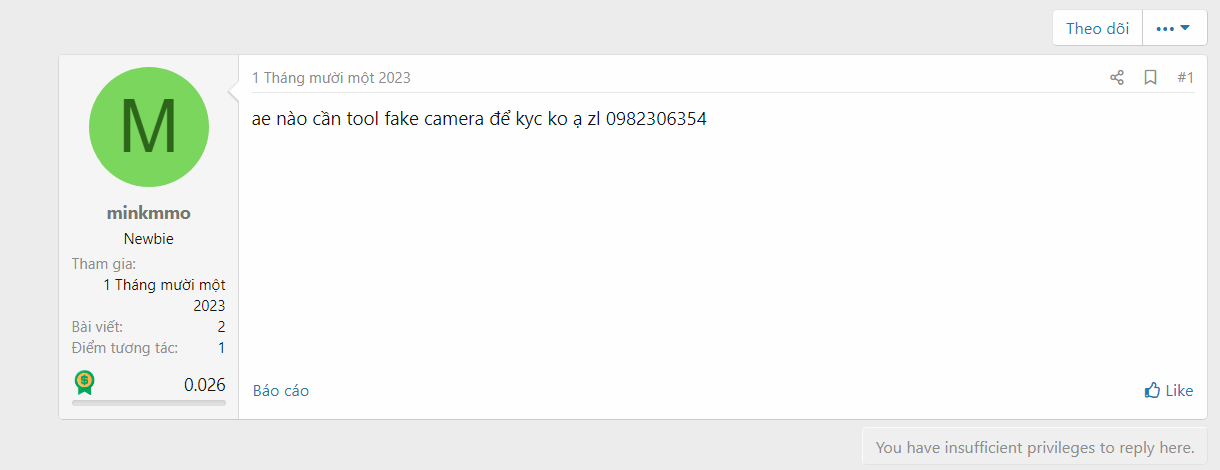
Task: Open the #1 post permalink
Action: 1185,78
